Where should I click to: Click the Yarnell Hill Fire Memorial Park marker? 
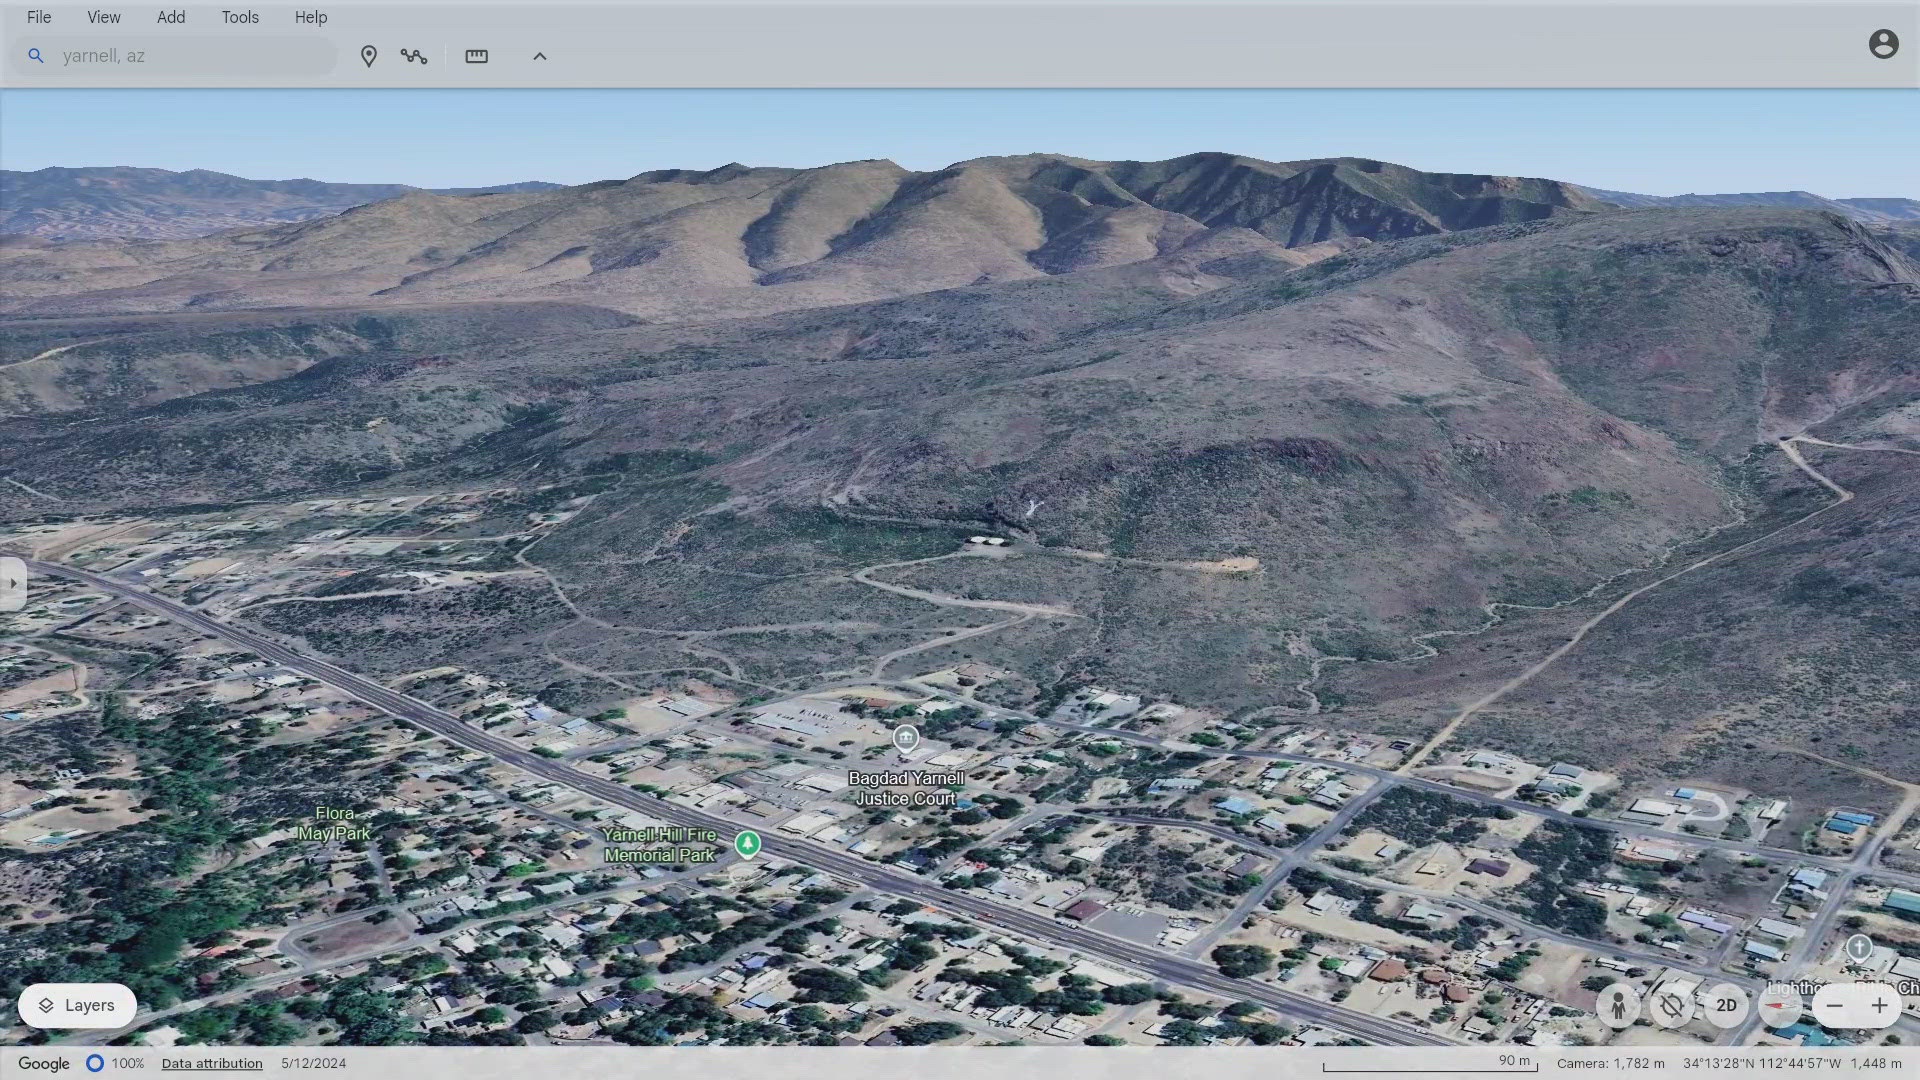click(x=747, y=844)
